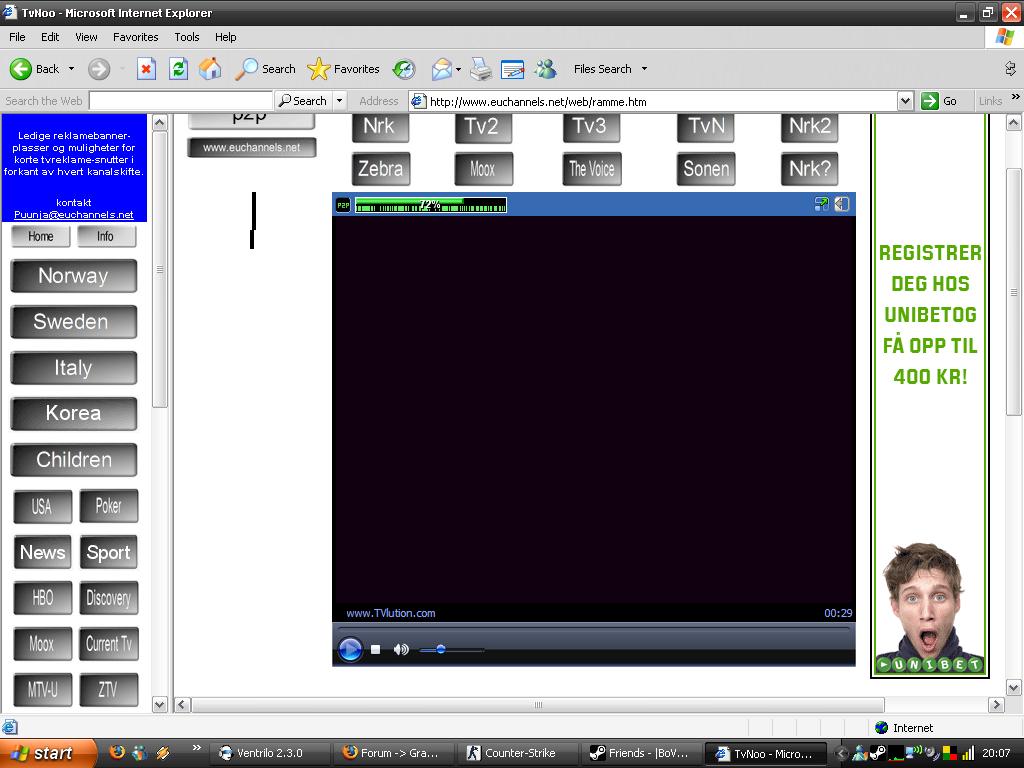Click the Files Search toolbar button
The height and width of the screenshot is (768, 1024).
pos(603,69)
